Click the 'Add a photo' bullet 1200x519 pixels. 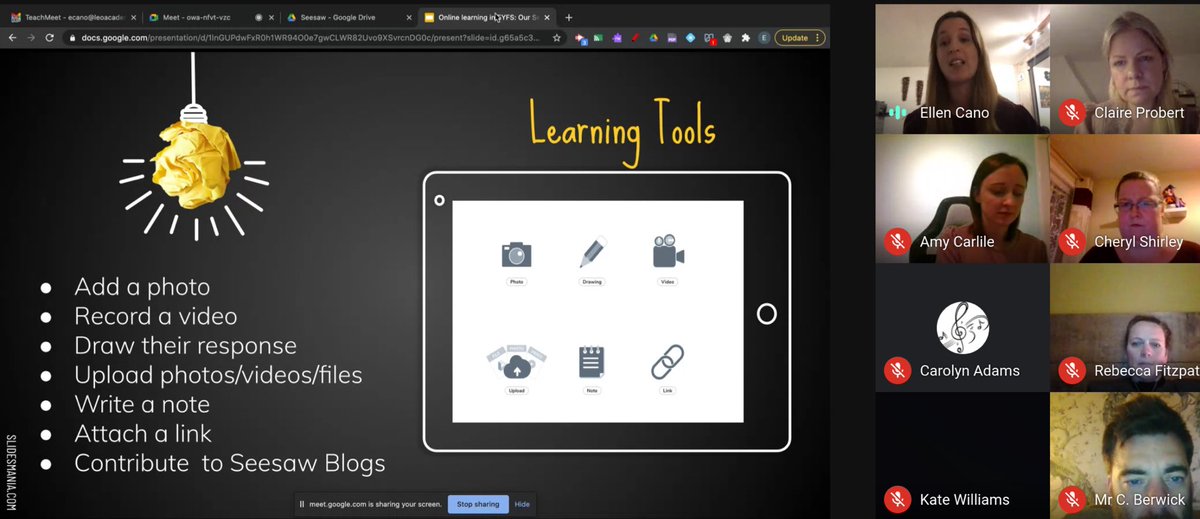tap(142, 287)
